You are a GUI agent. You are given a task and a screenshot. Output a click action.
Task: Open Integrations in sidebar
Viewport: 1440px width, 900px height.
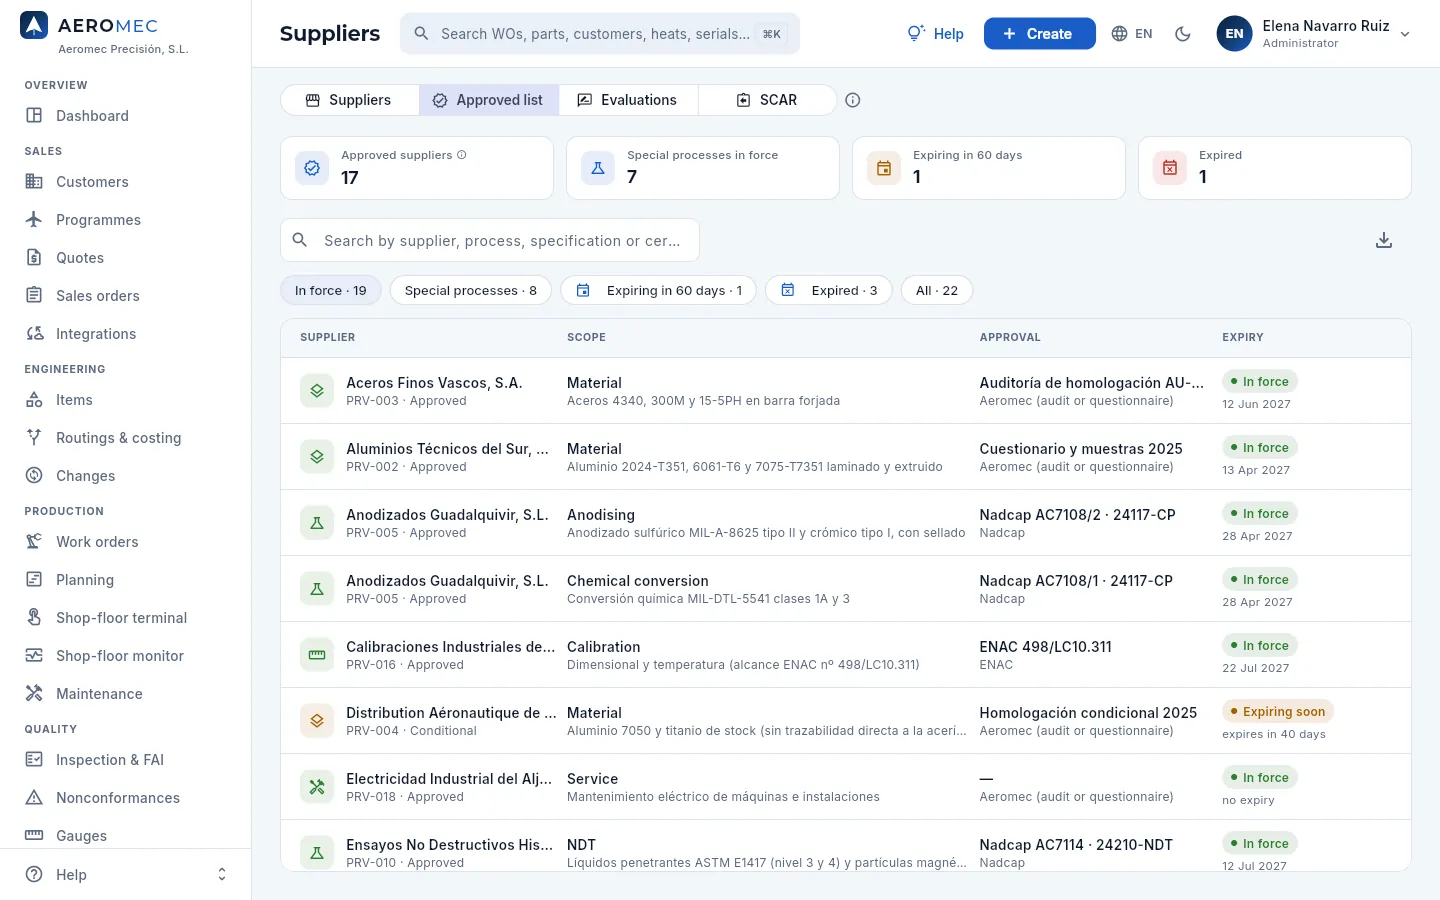(x=125, y=334)
